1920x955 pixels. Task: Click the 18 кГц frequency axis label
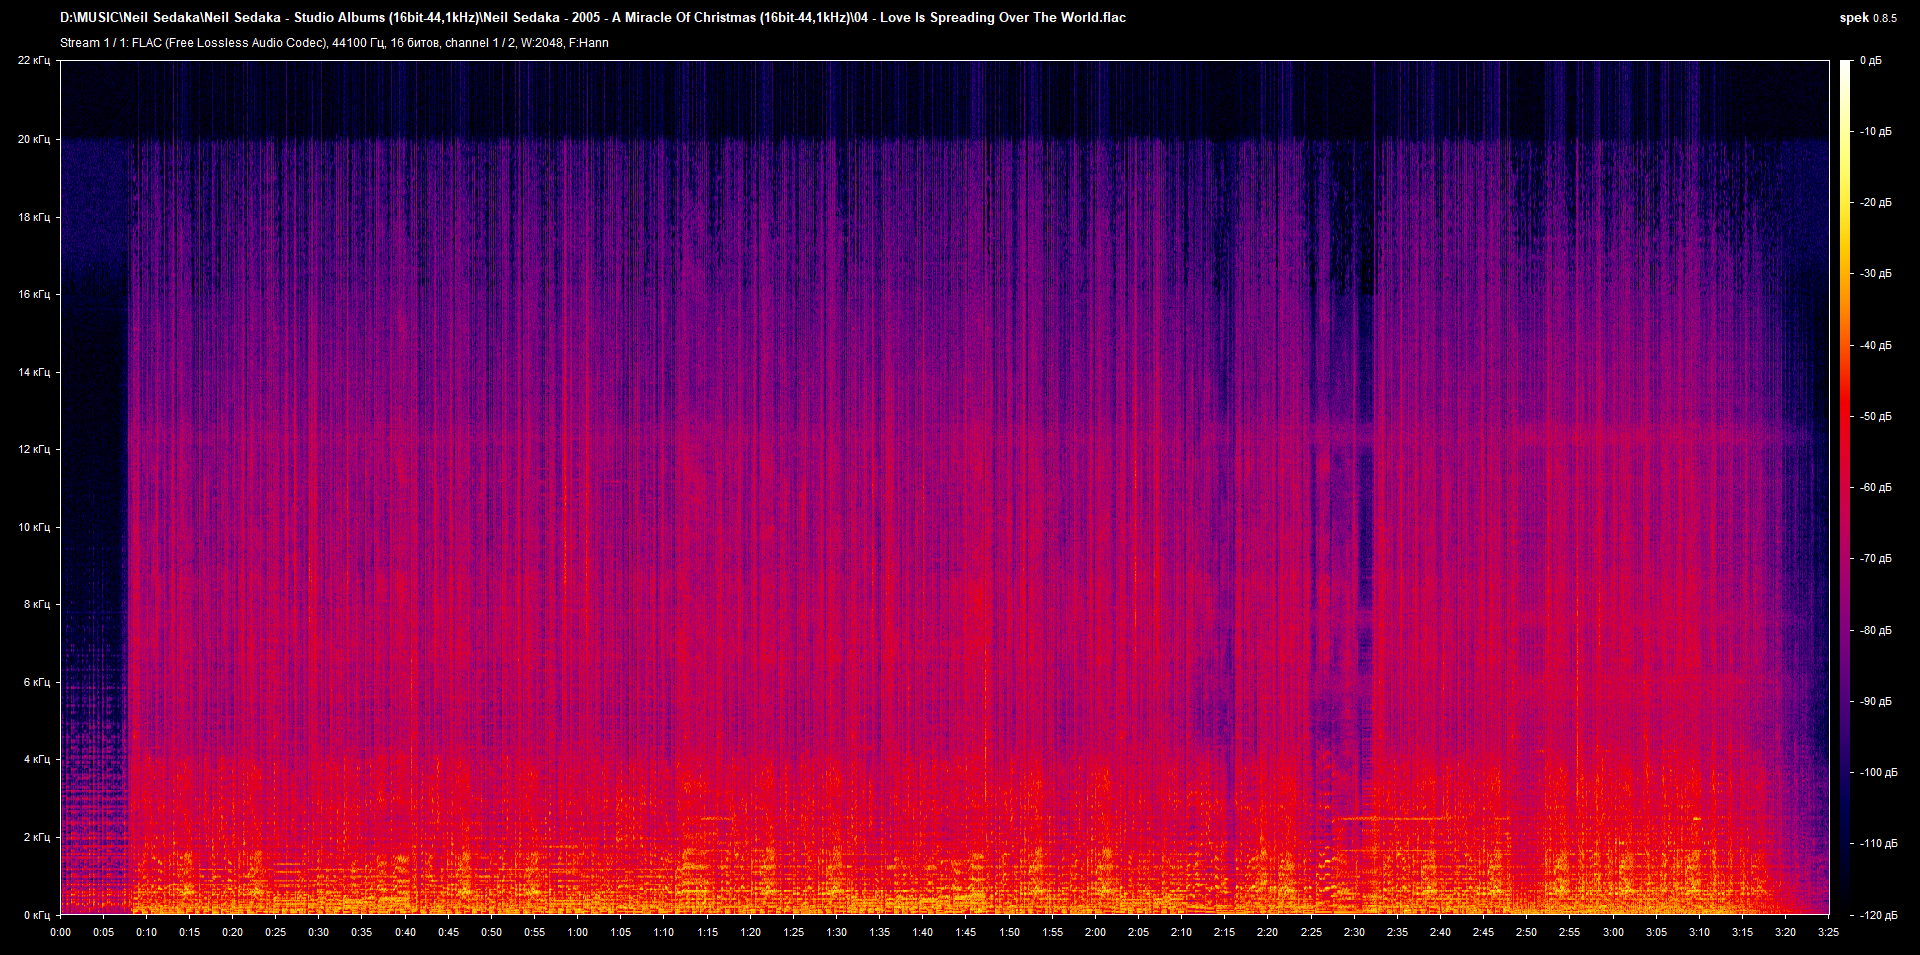34,217
